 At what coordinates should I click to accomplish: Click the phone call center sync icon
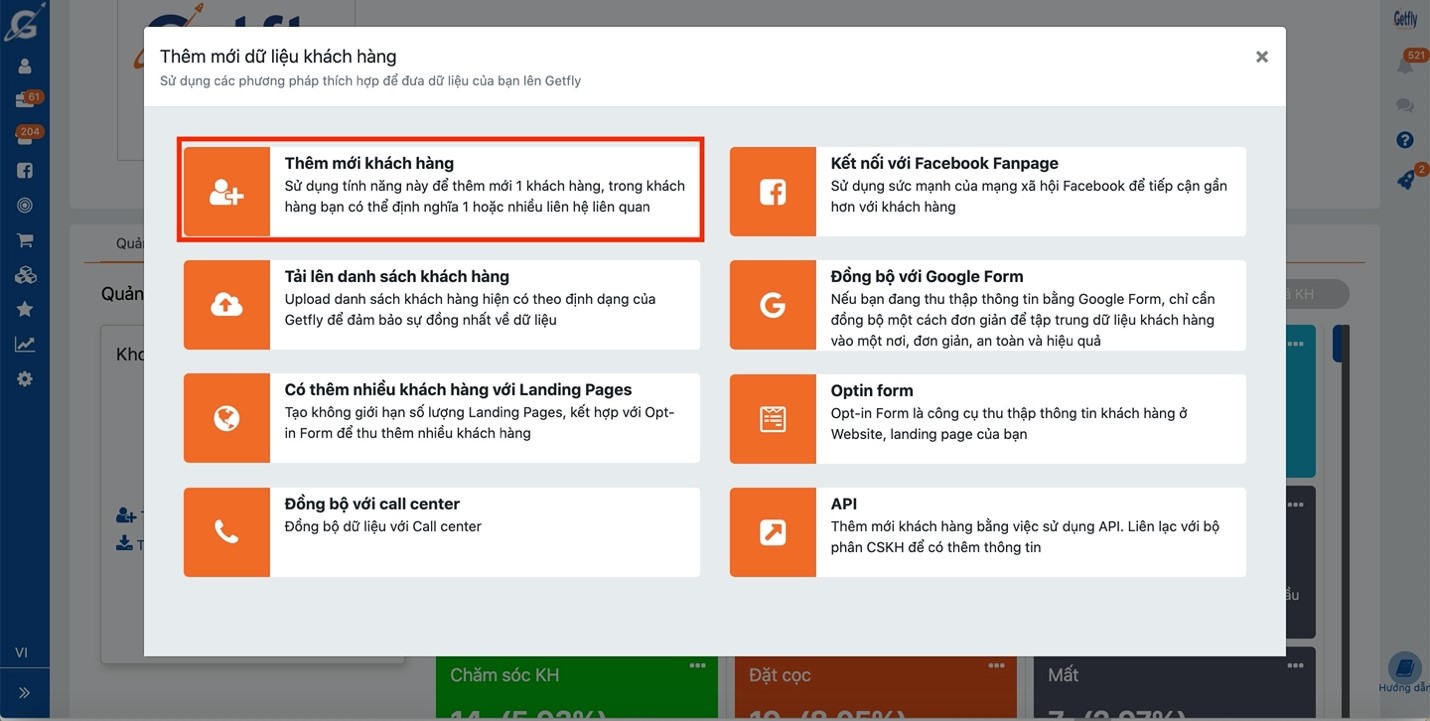click(227, 532)
